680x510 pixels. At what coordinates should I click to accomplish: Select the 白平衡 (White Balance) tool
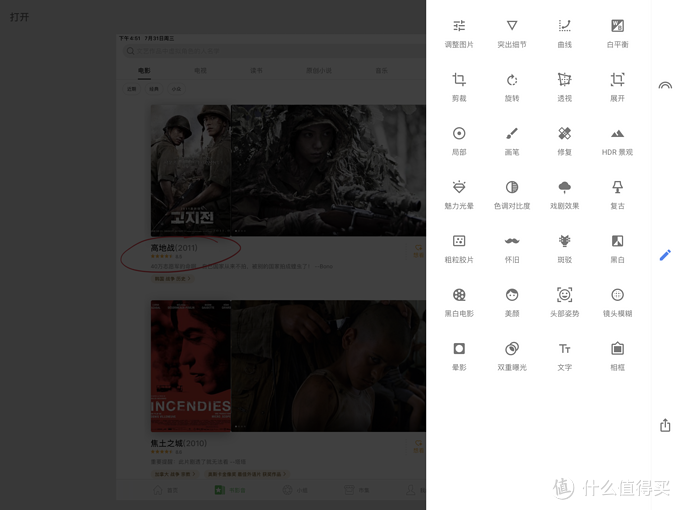617,33
